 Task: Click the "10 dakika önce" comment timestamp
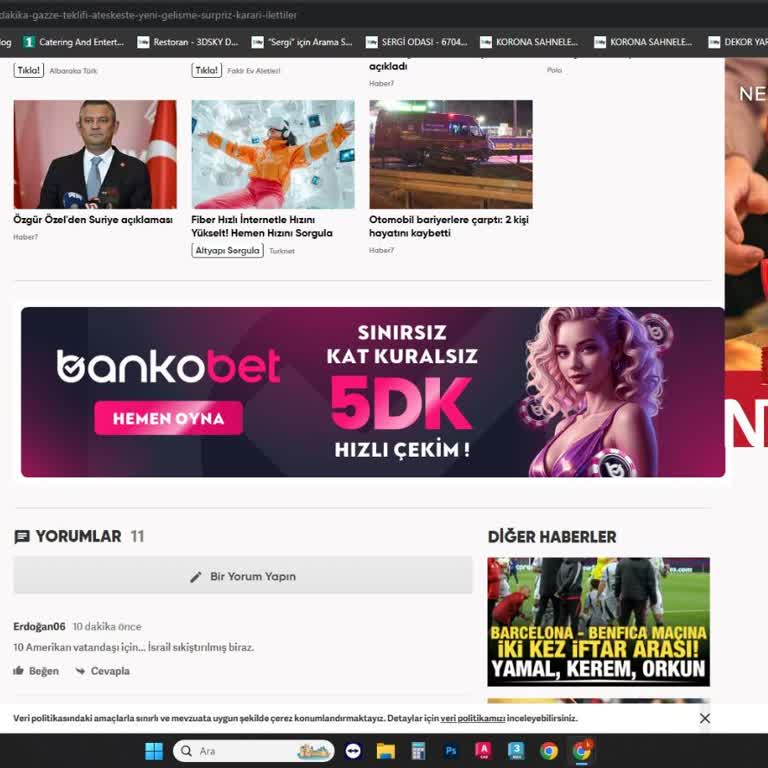pyautogui.click(x=107, y=626)
